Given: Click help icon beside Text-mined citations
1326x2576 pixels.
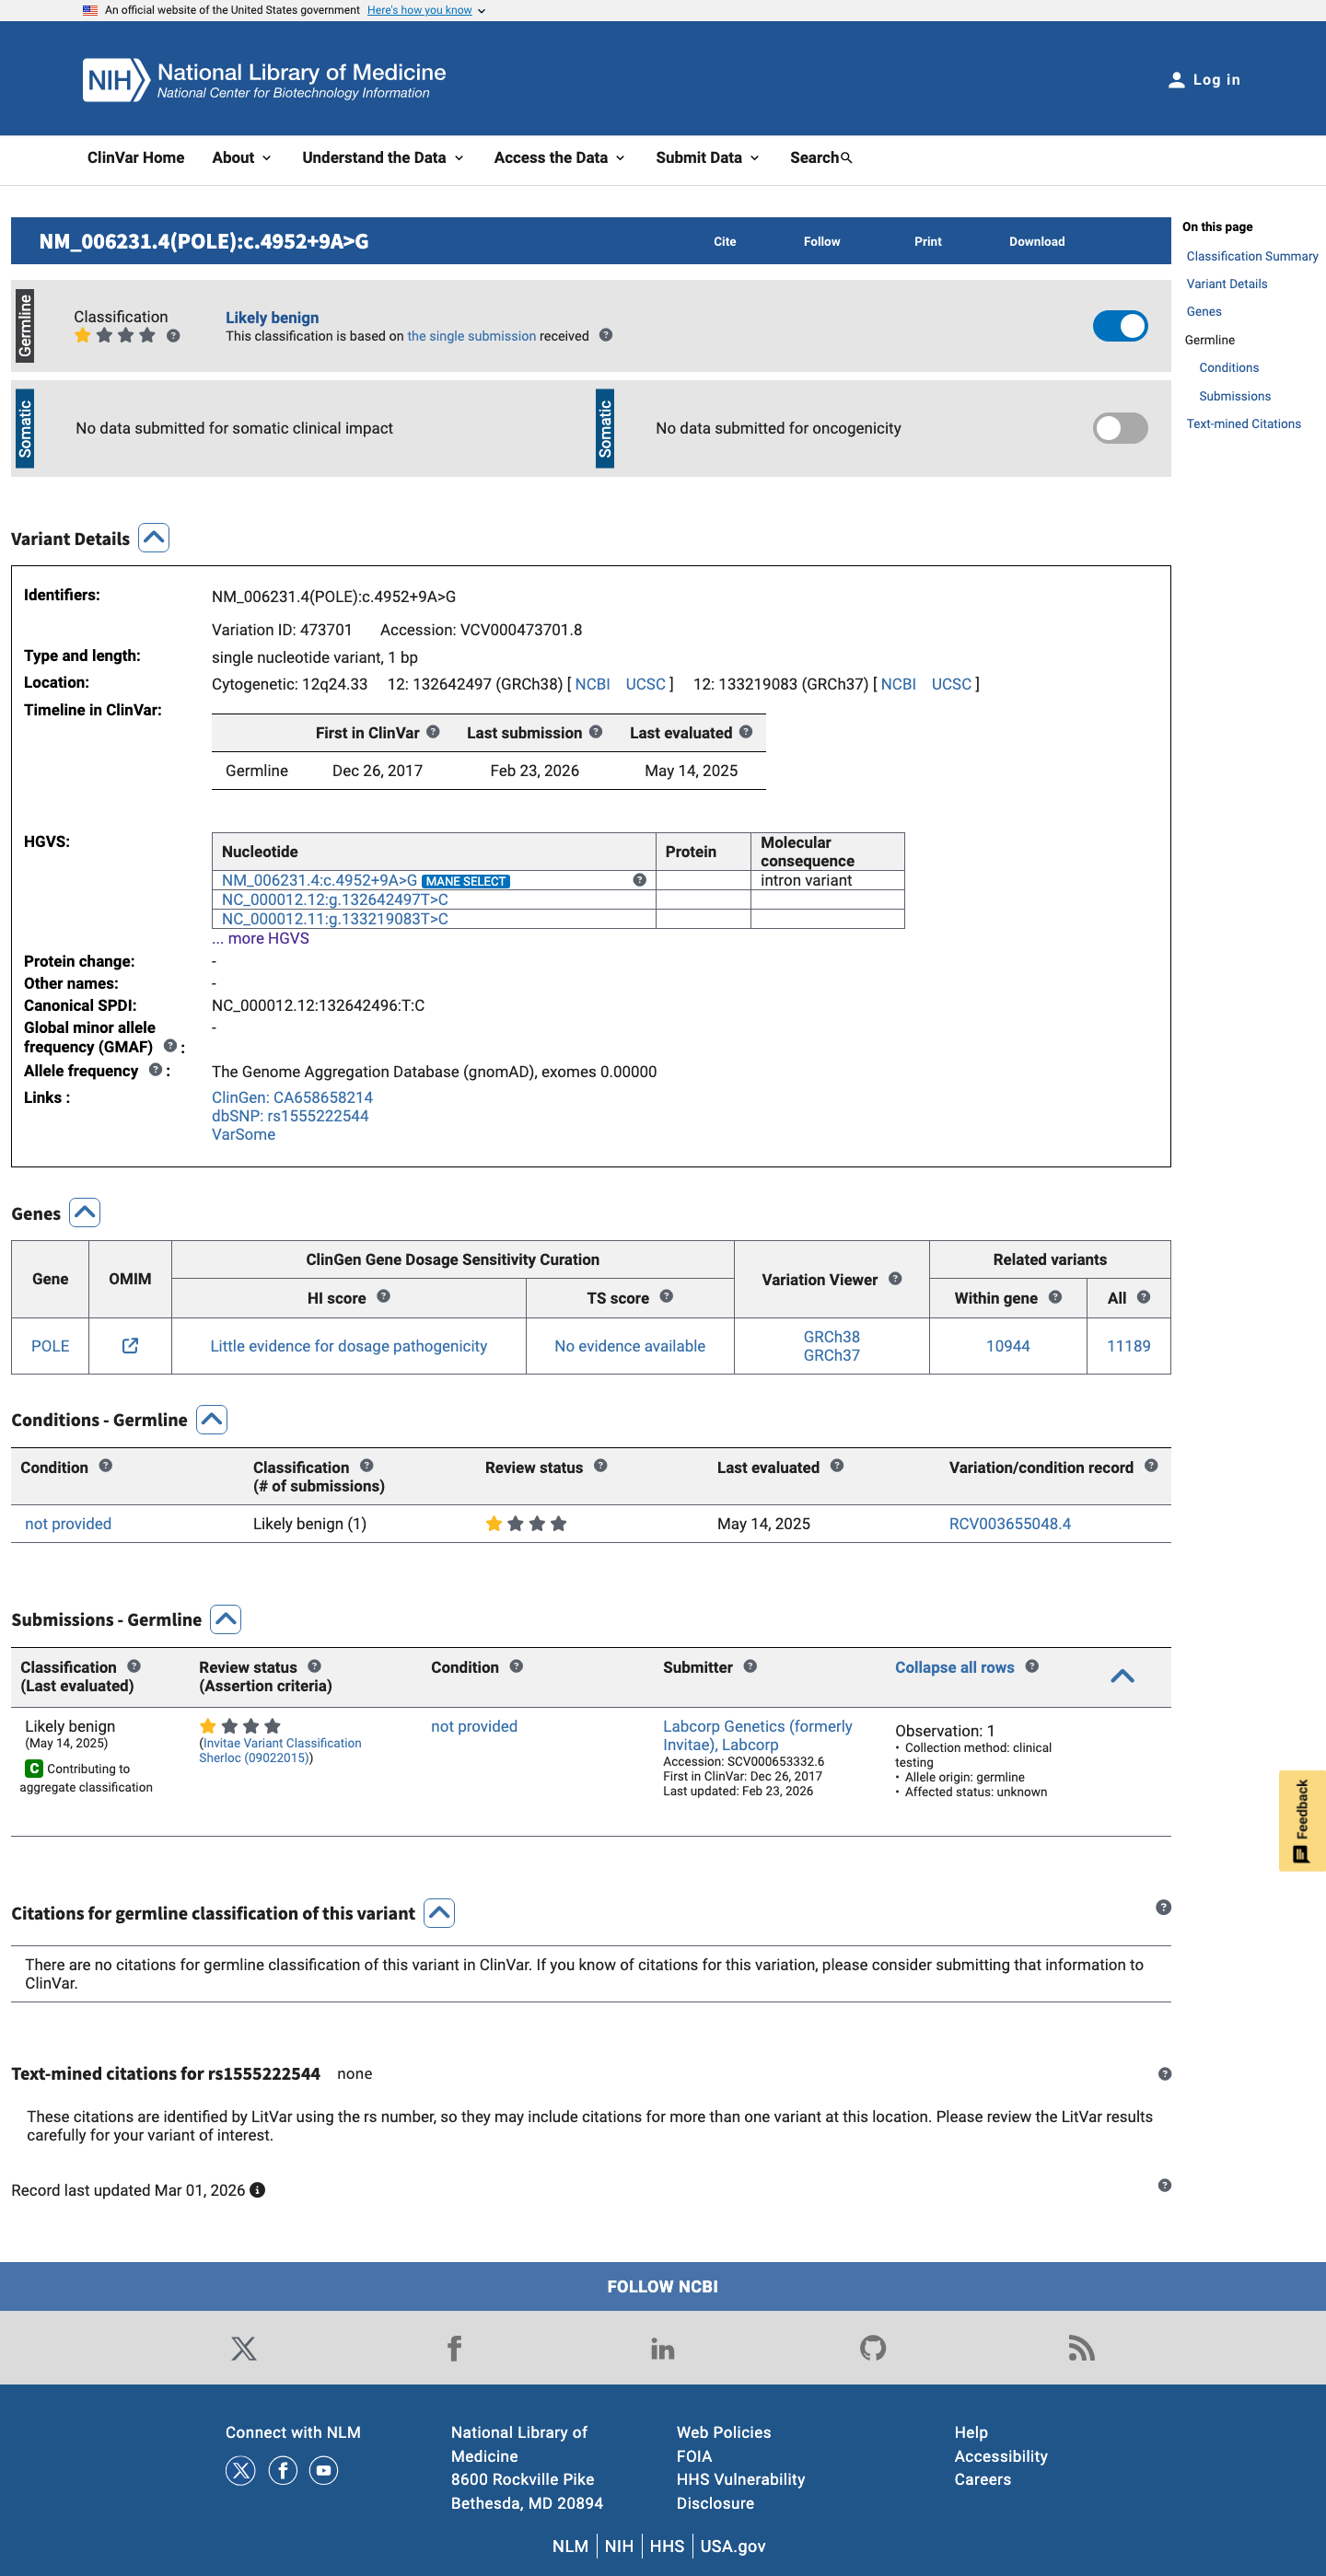Looking at the screenshot, I should point(1164,2074).
